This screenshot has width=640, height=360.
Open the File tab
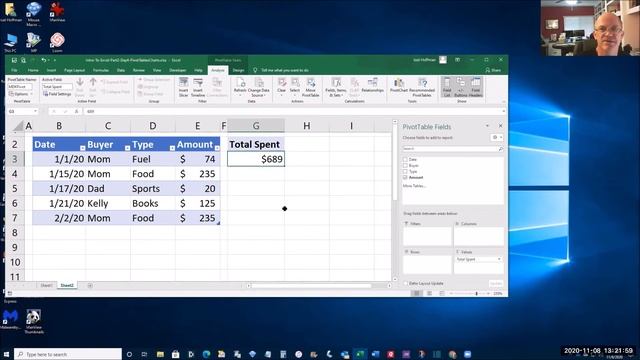click(x=14, y=70)
